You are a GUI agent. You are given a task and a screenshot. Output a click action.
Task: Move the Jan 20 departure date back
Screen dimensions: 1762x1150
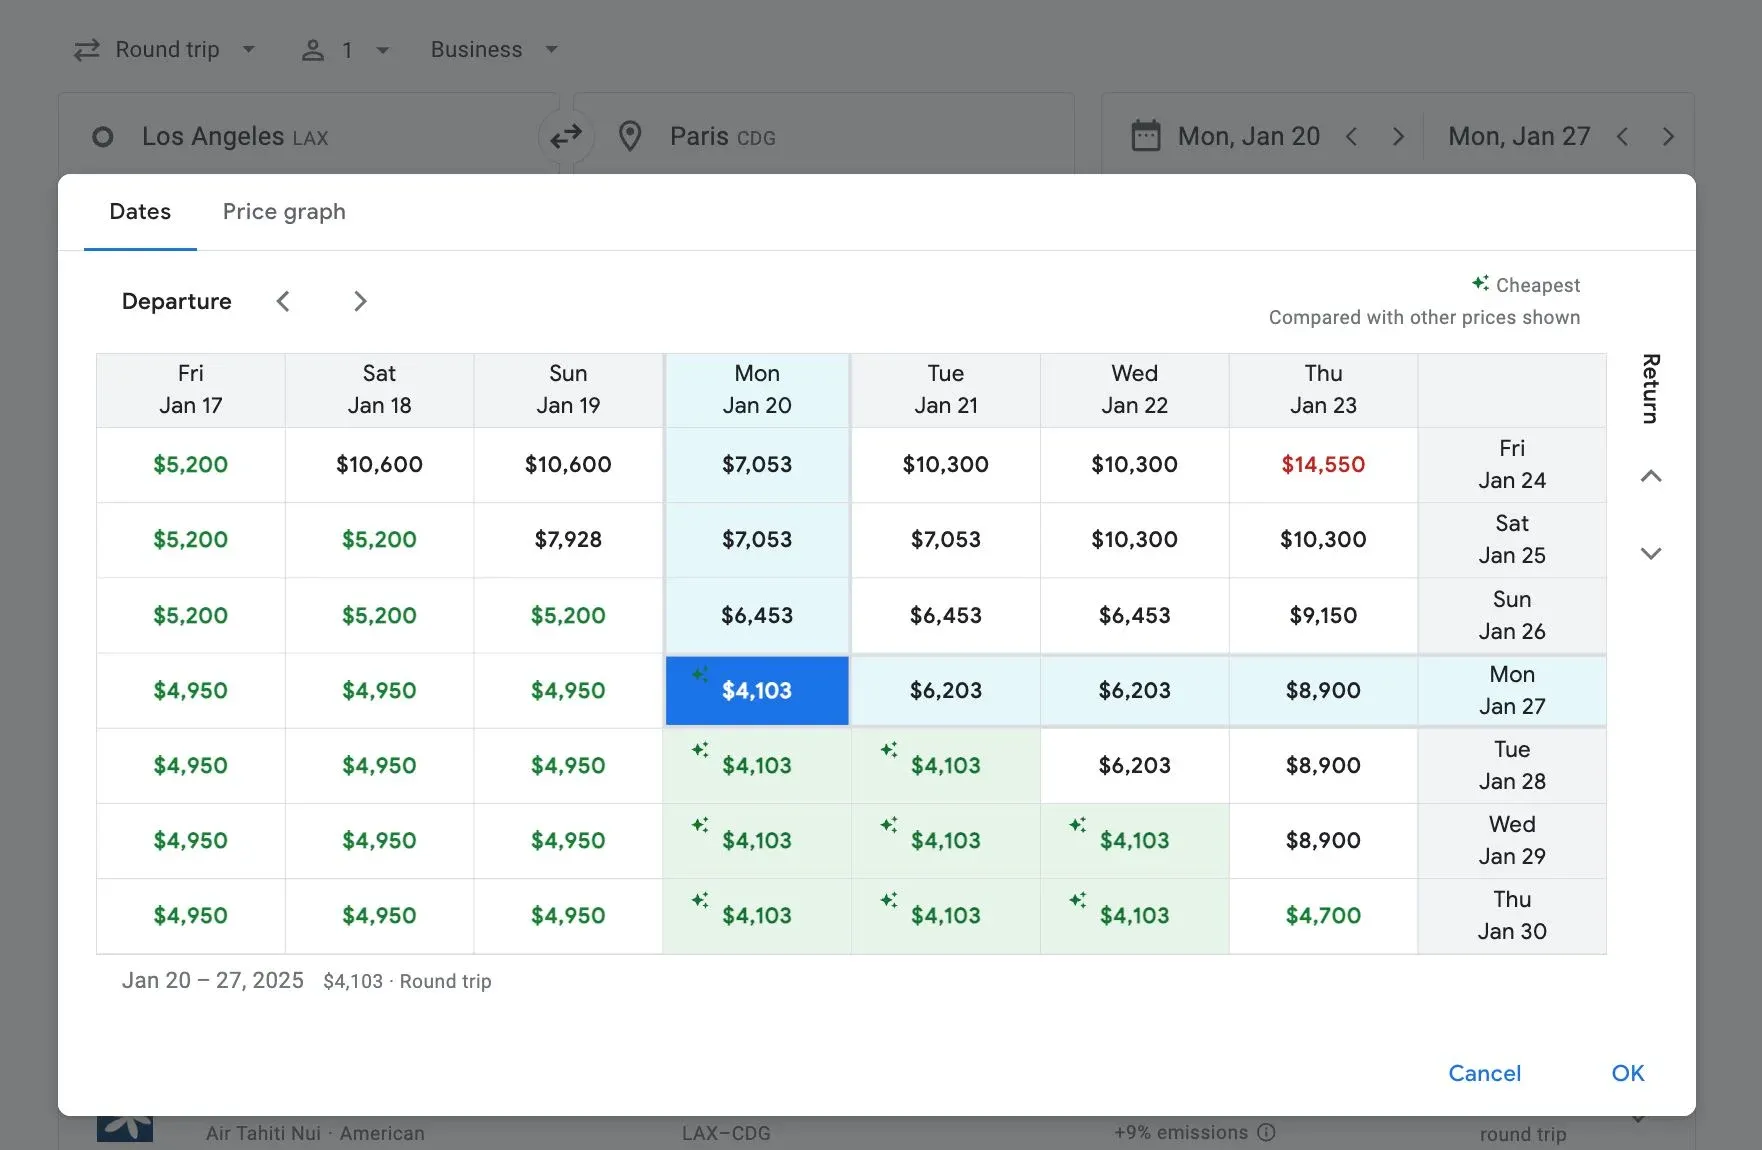pos(1351,137)
